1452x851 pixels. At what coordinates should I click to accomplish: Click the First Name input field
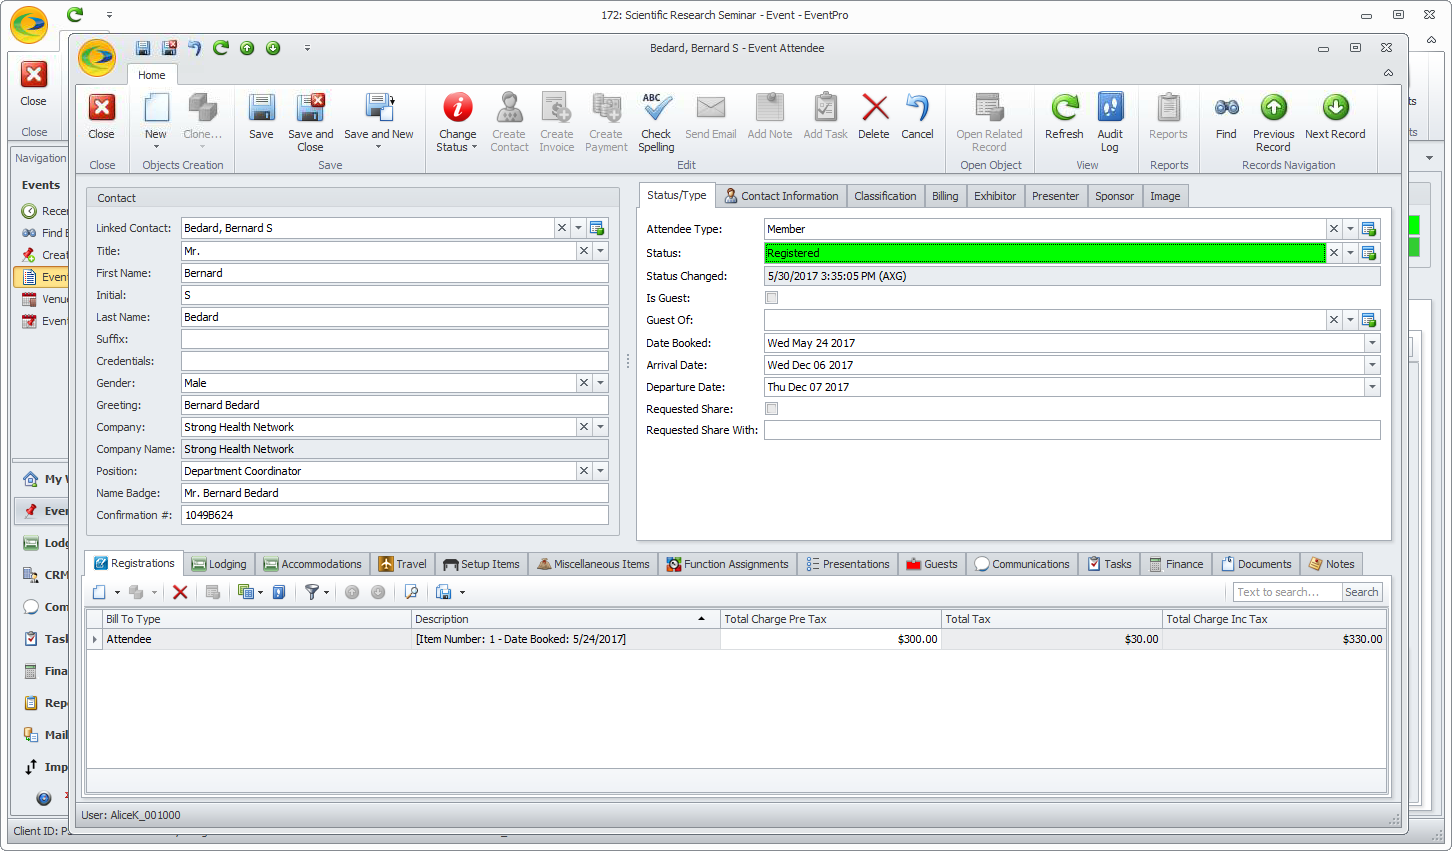(394, 273)
